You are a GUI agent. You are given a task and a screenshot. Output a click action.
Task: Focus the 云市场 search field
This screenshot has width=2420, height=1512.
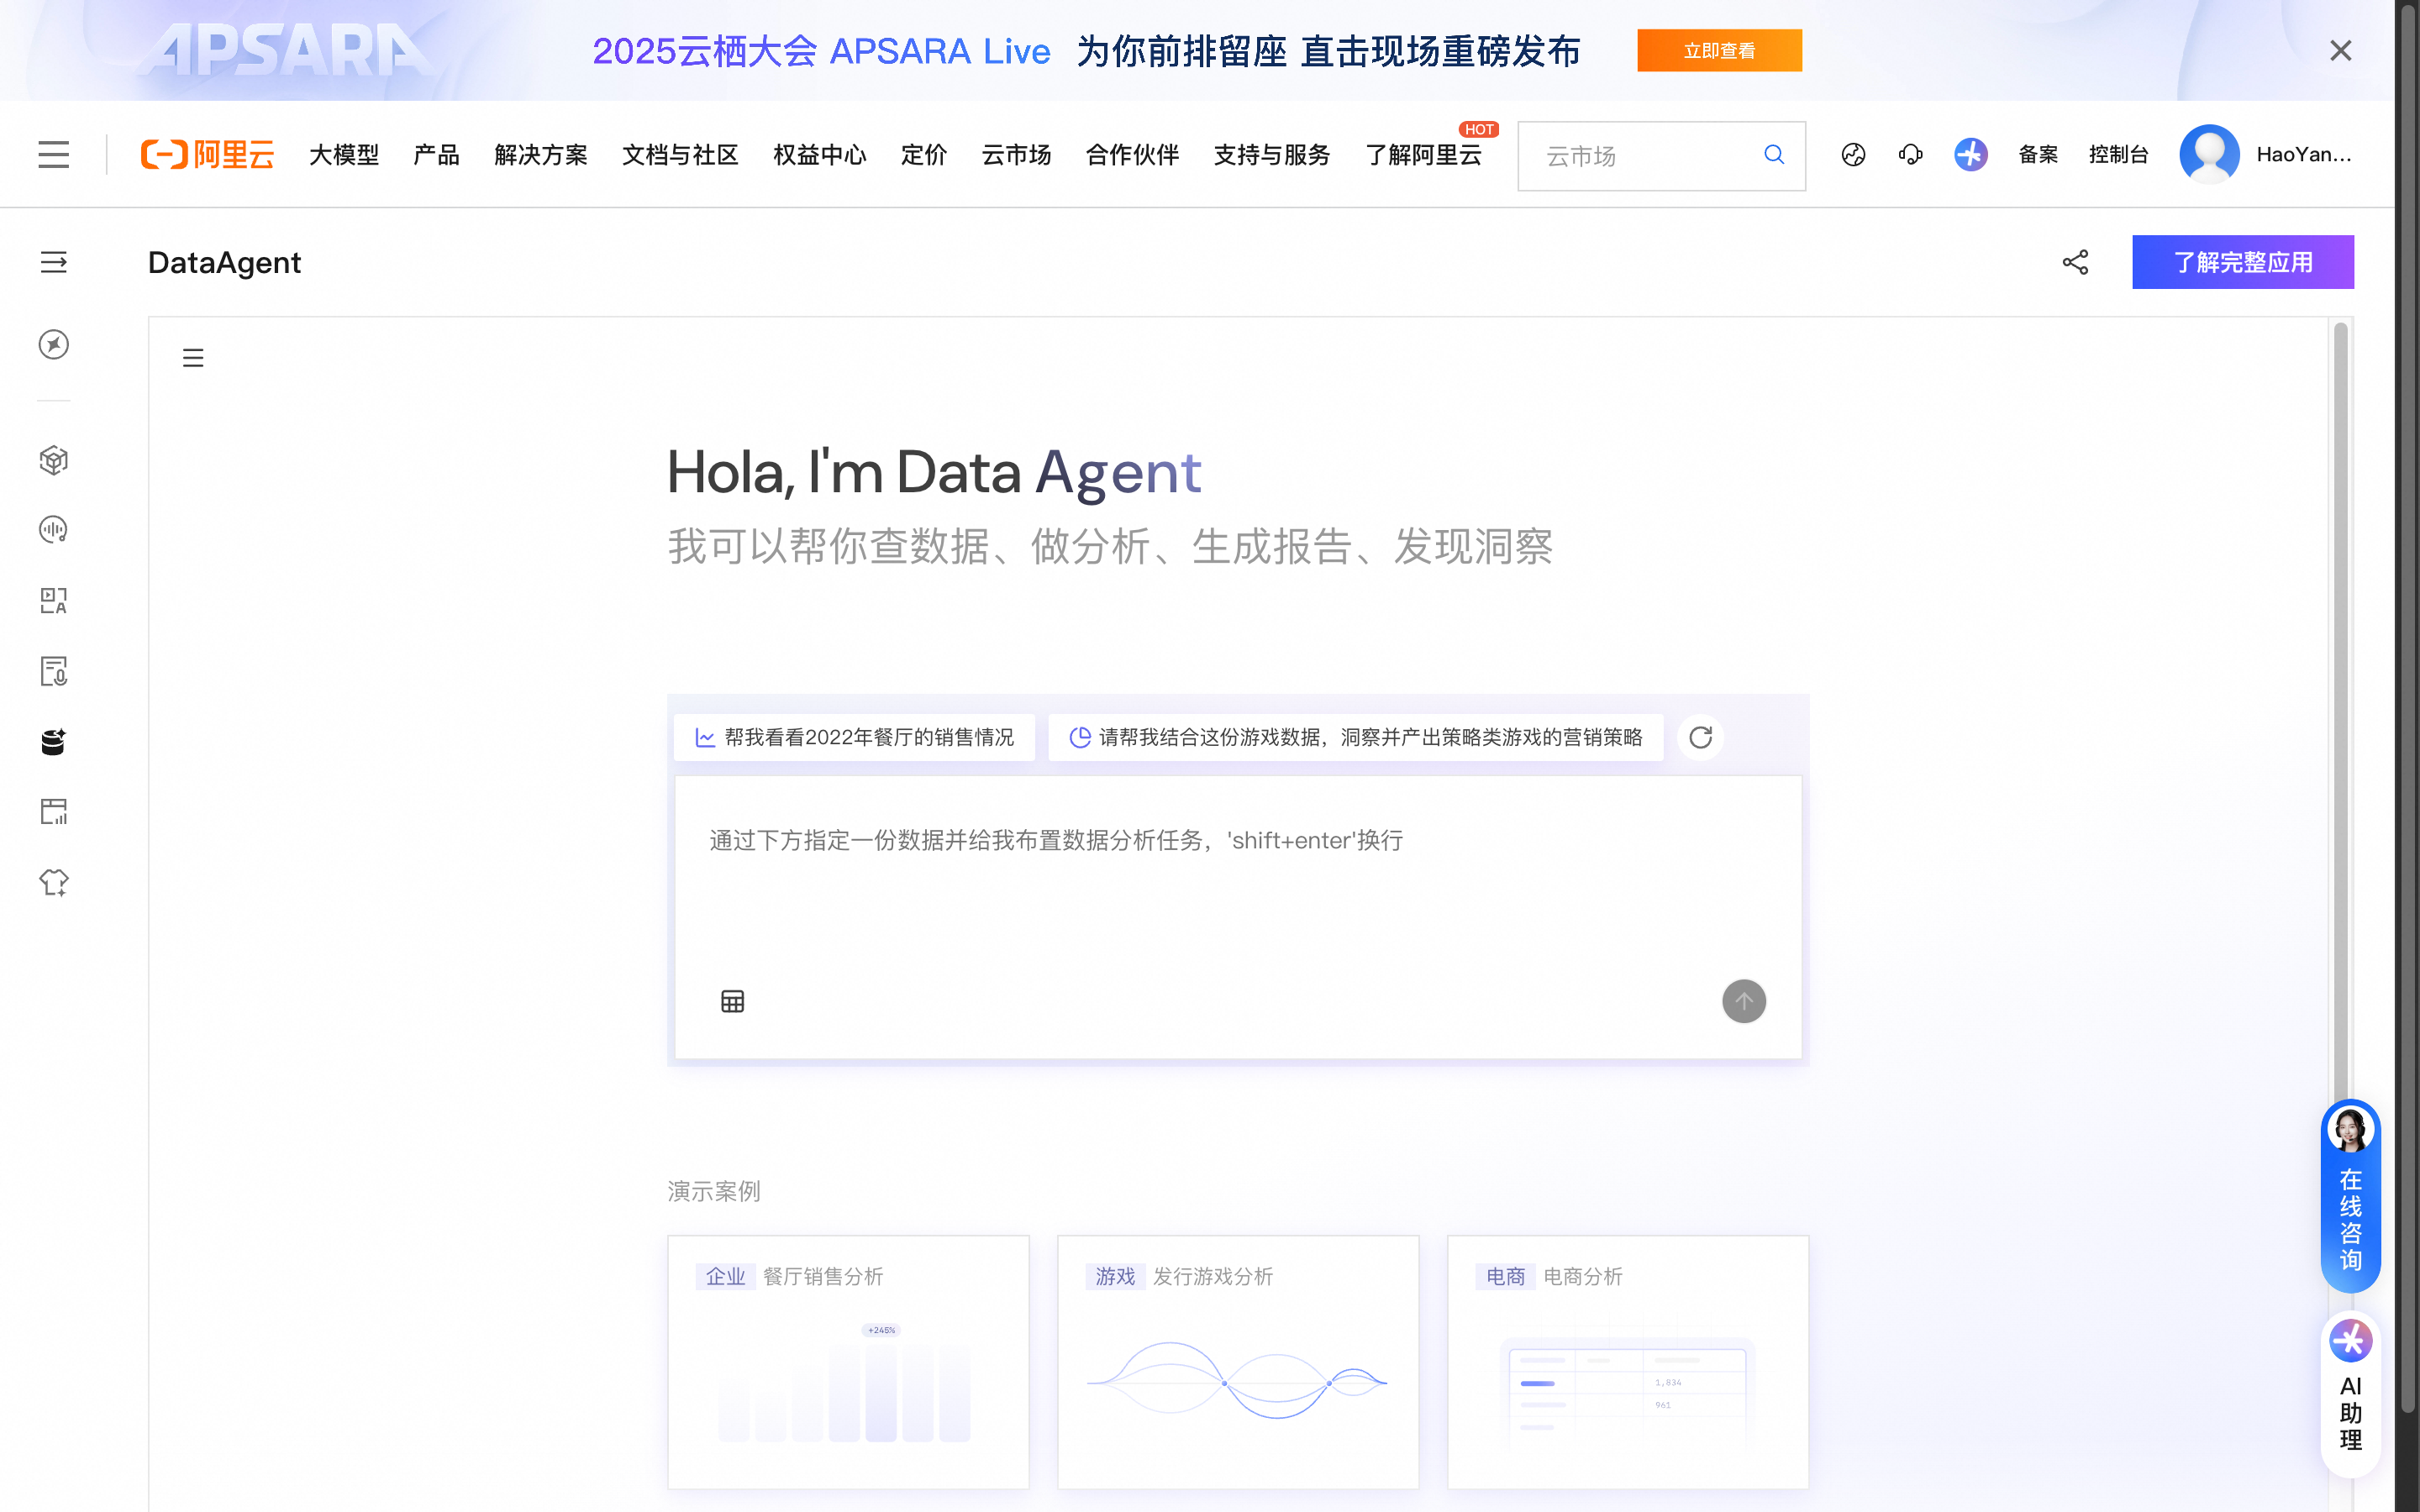pos(1640,156)
